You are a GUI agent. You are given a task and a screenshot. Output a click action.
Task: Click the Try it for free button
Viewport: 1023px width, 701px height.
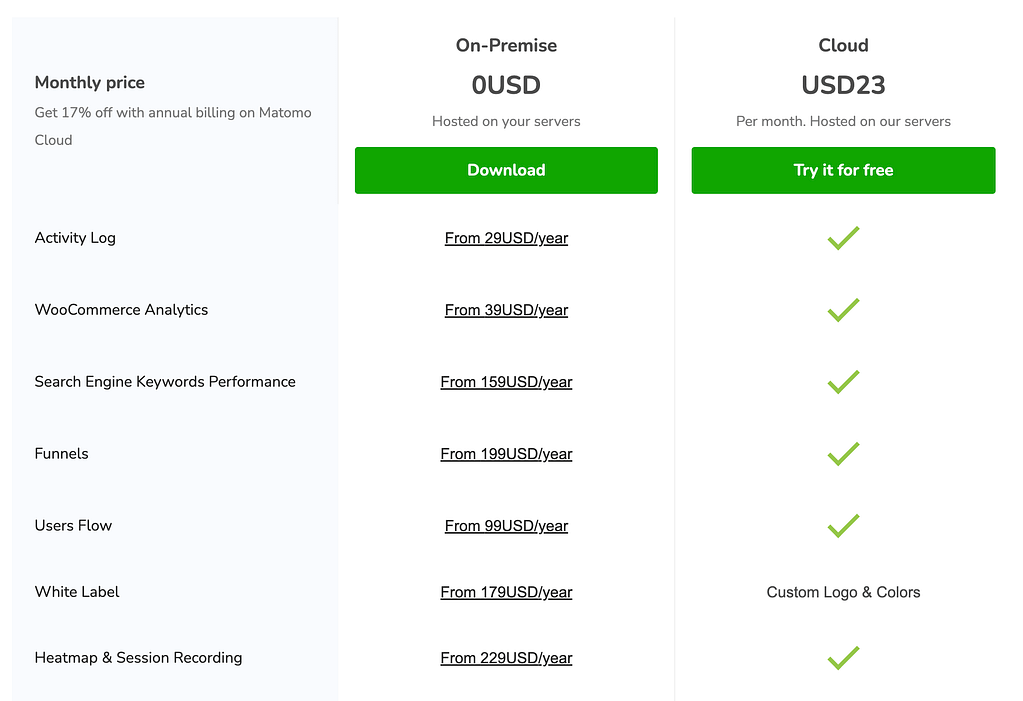pyautogui.click(x=842, y=170)
